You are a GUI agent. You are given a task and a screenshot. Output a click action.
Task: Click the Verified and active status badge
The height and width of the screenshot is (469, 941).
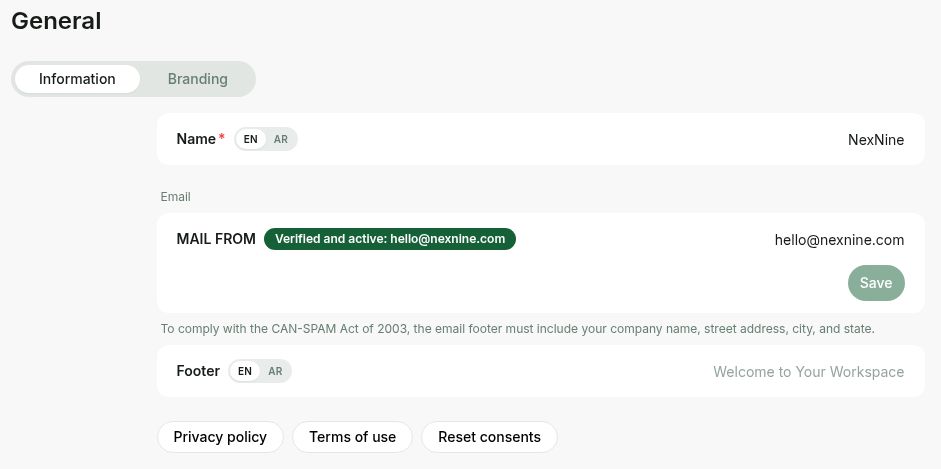pyautogui.click(x=389, y=239)
